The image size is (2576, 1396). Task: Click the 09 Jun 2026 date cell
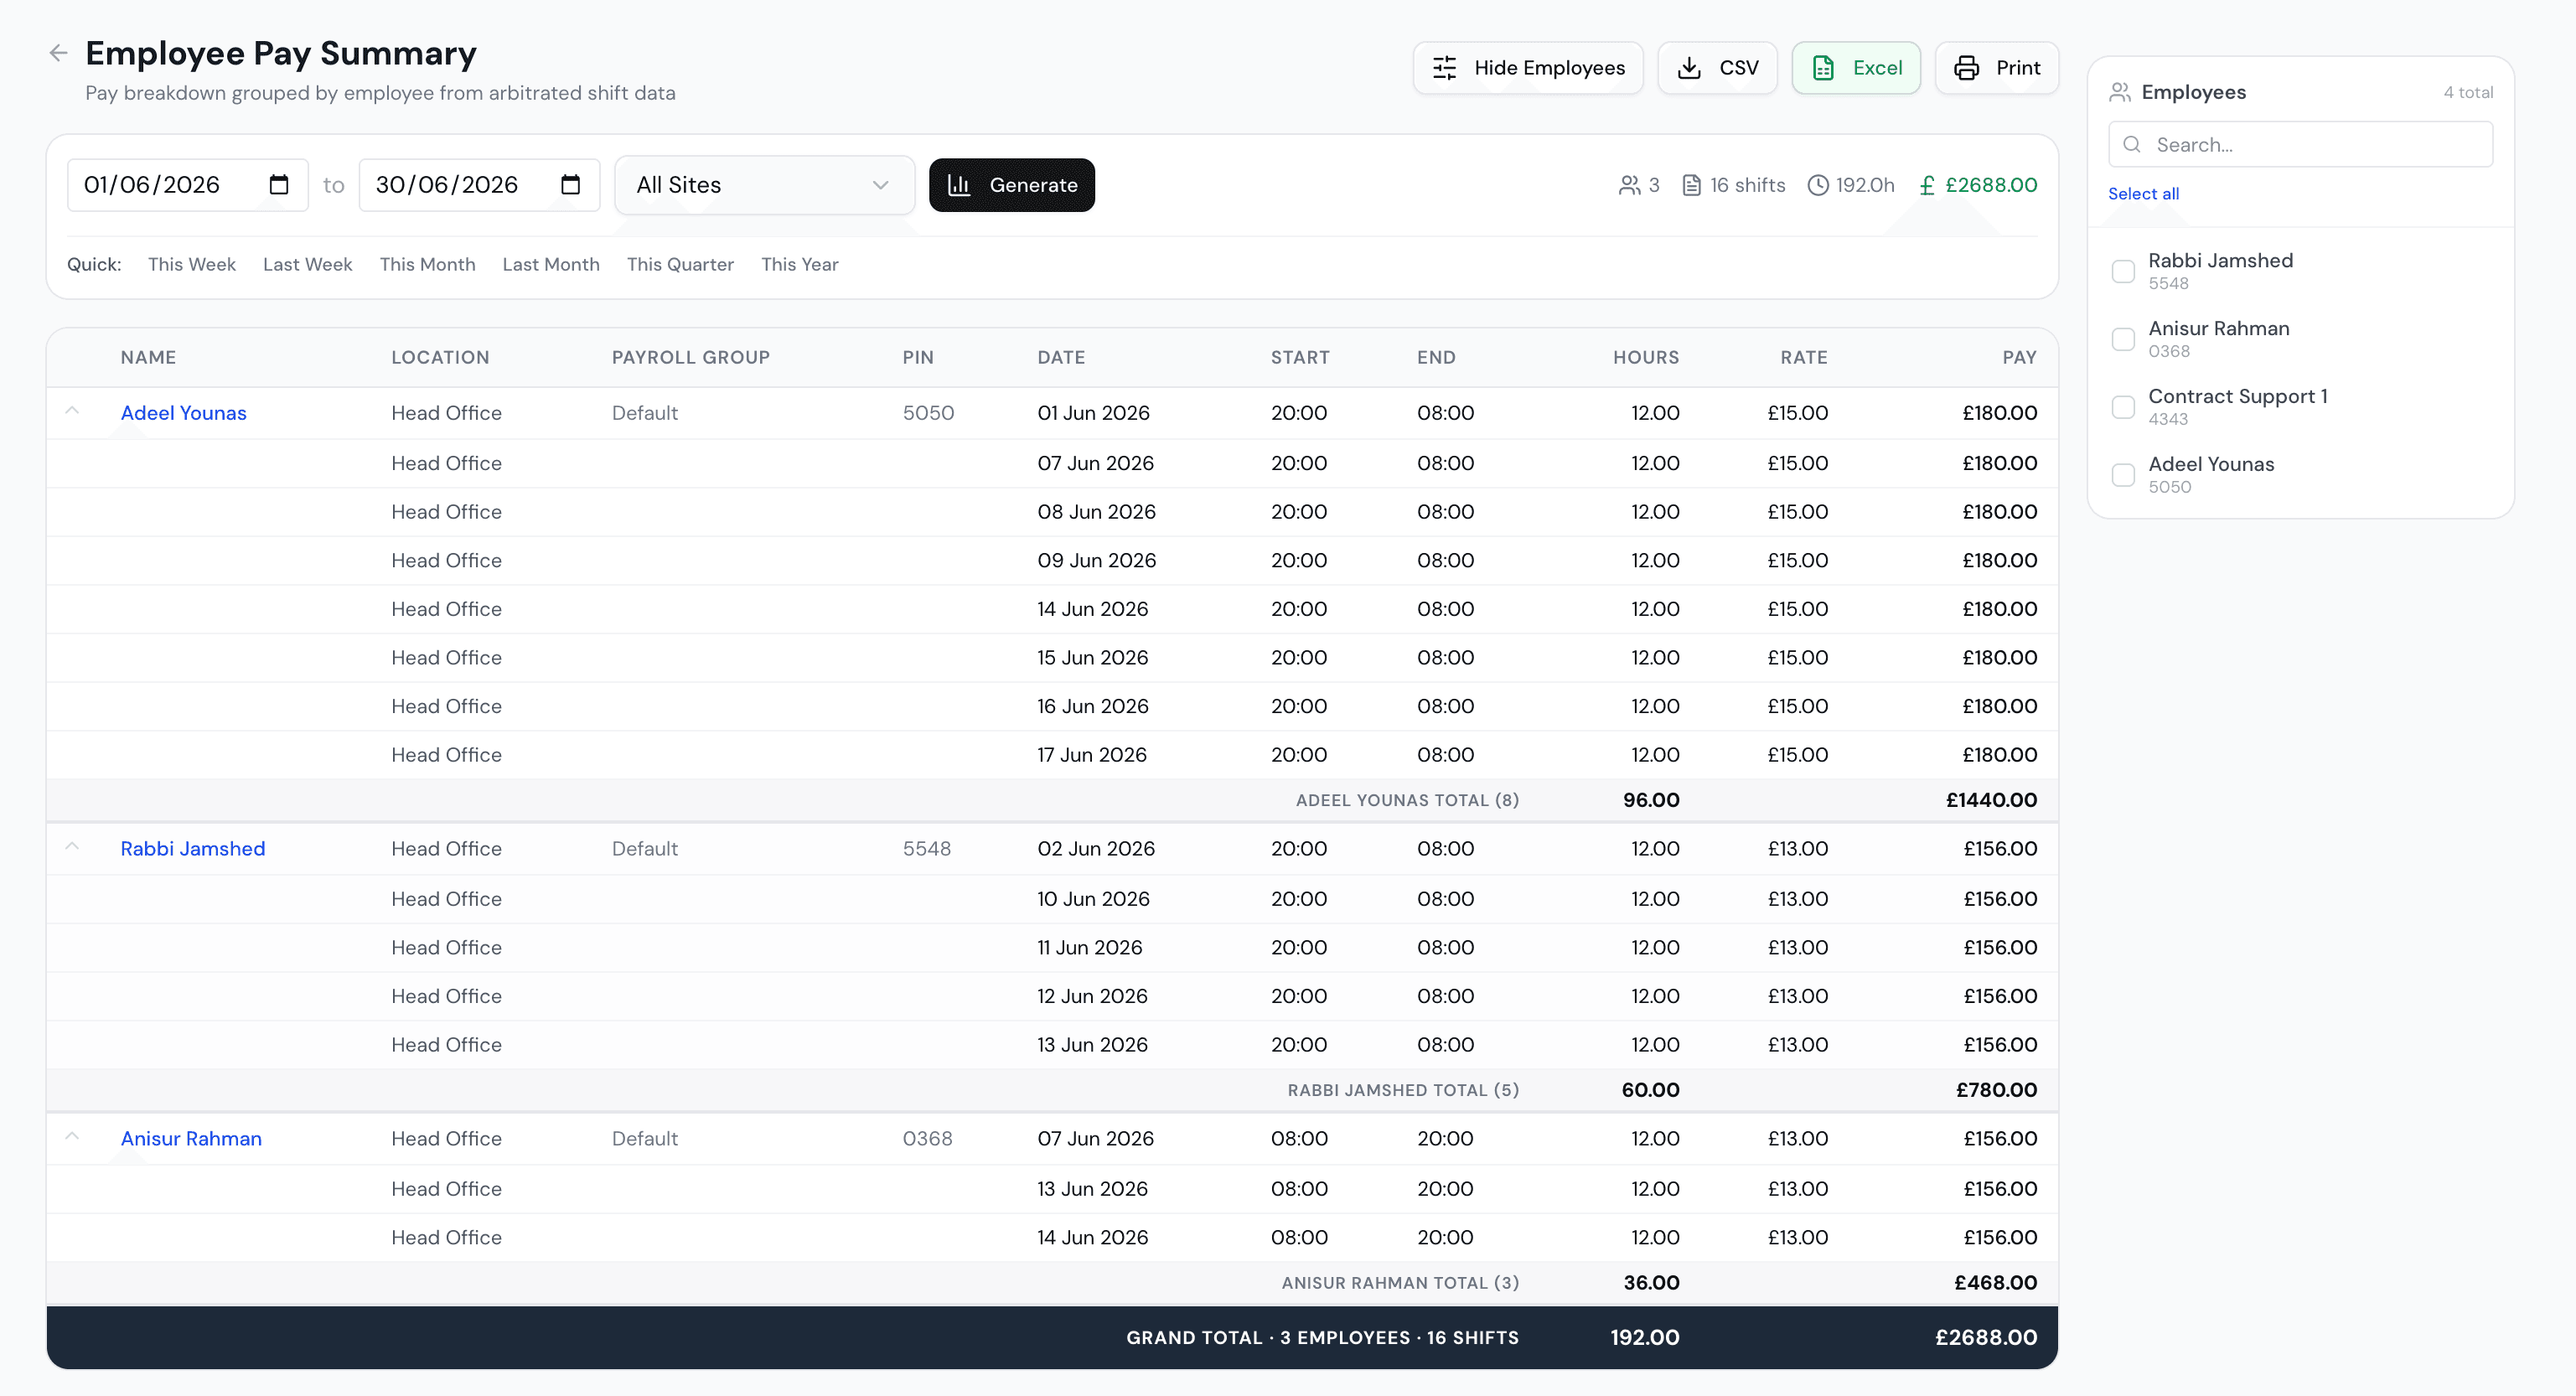[1096, 561]
